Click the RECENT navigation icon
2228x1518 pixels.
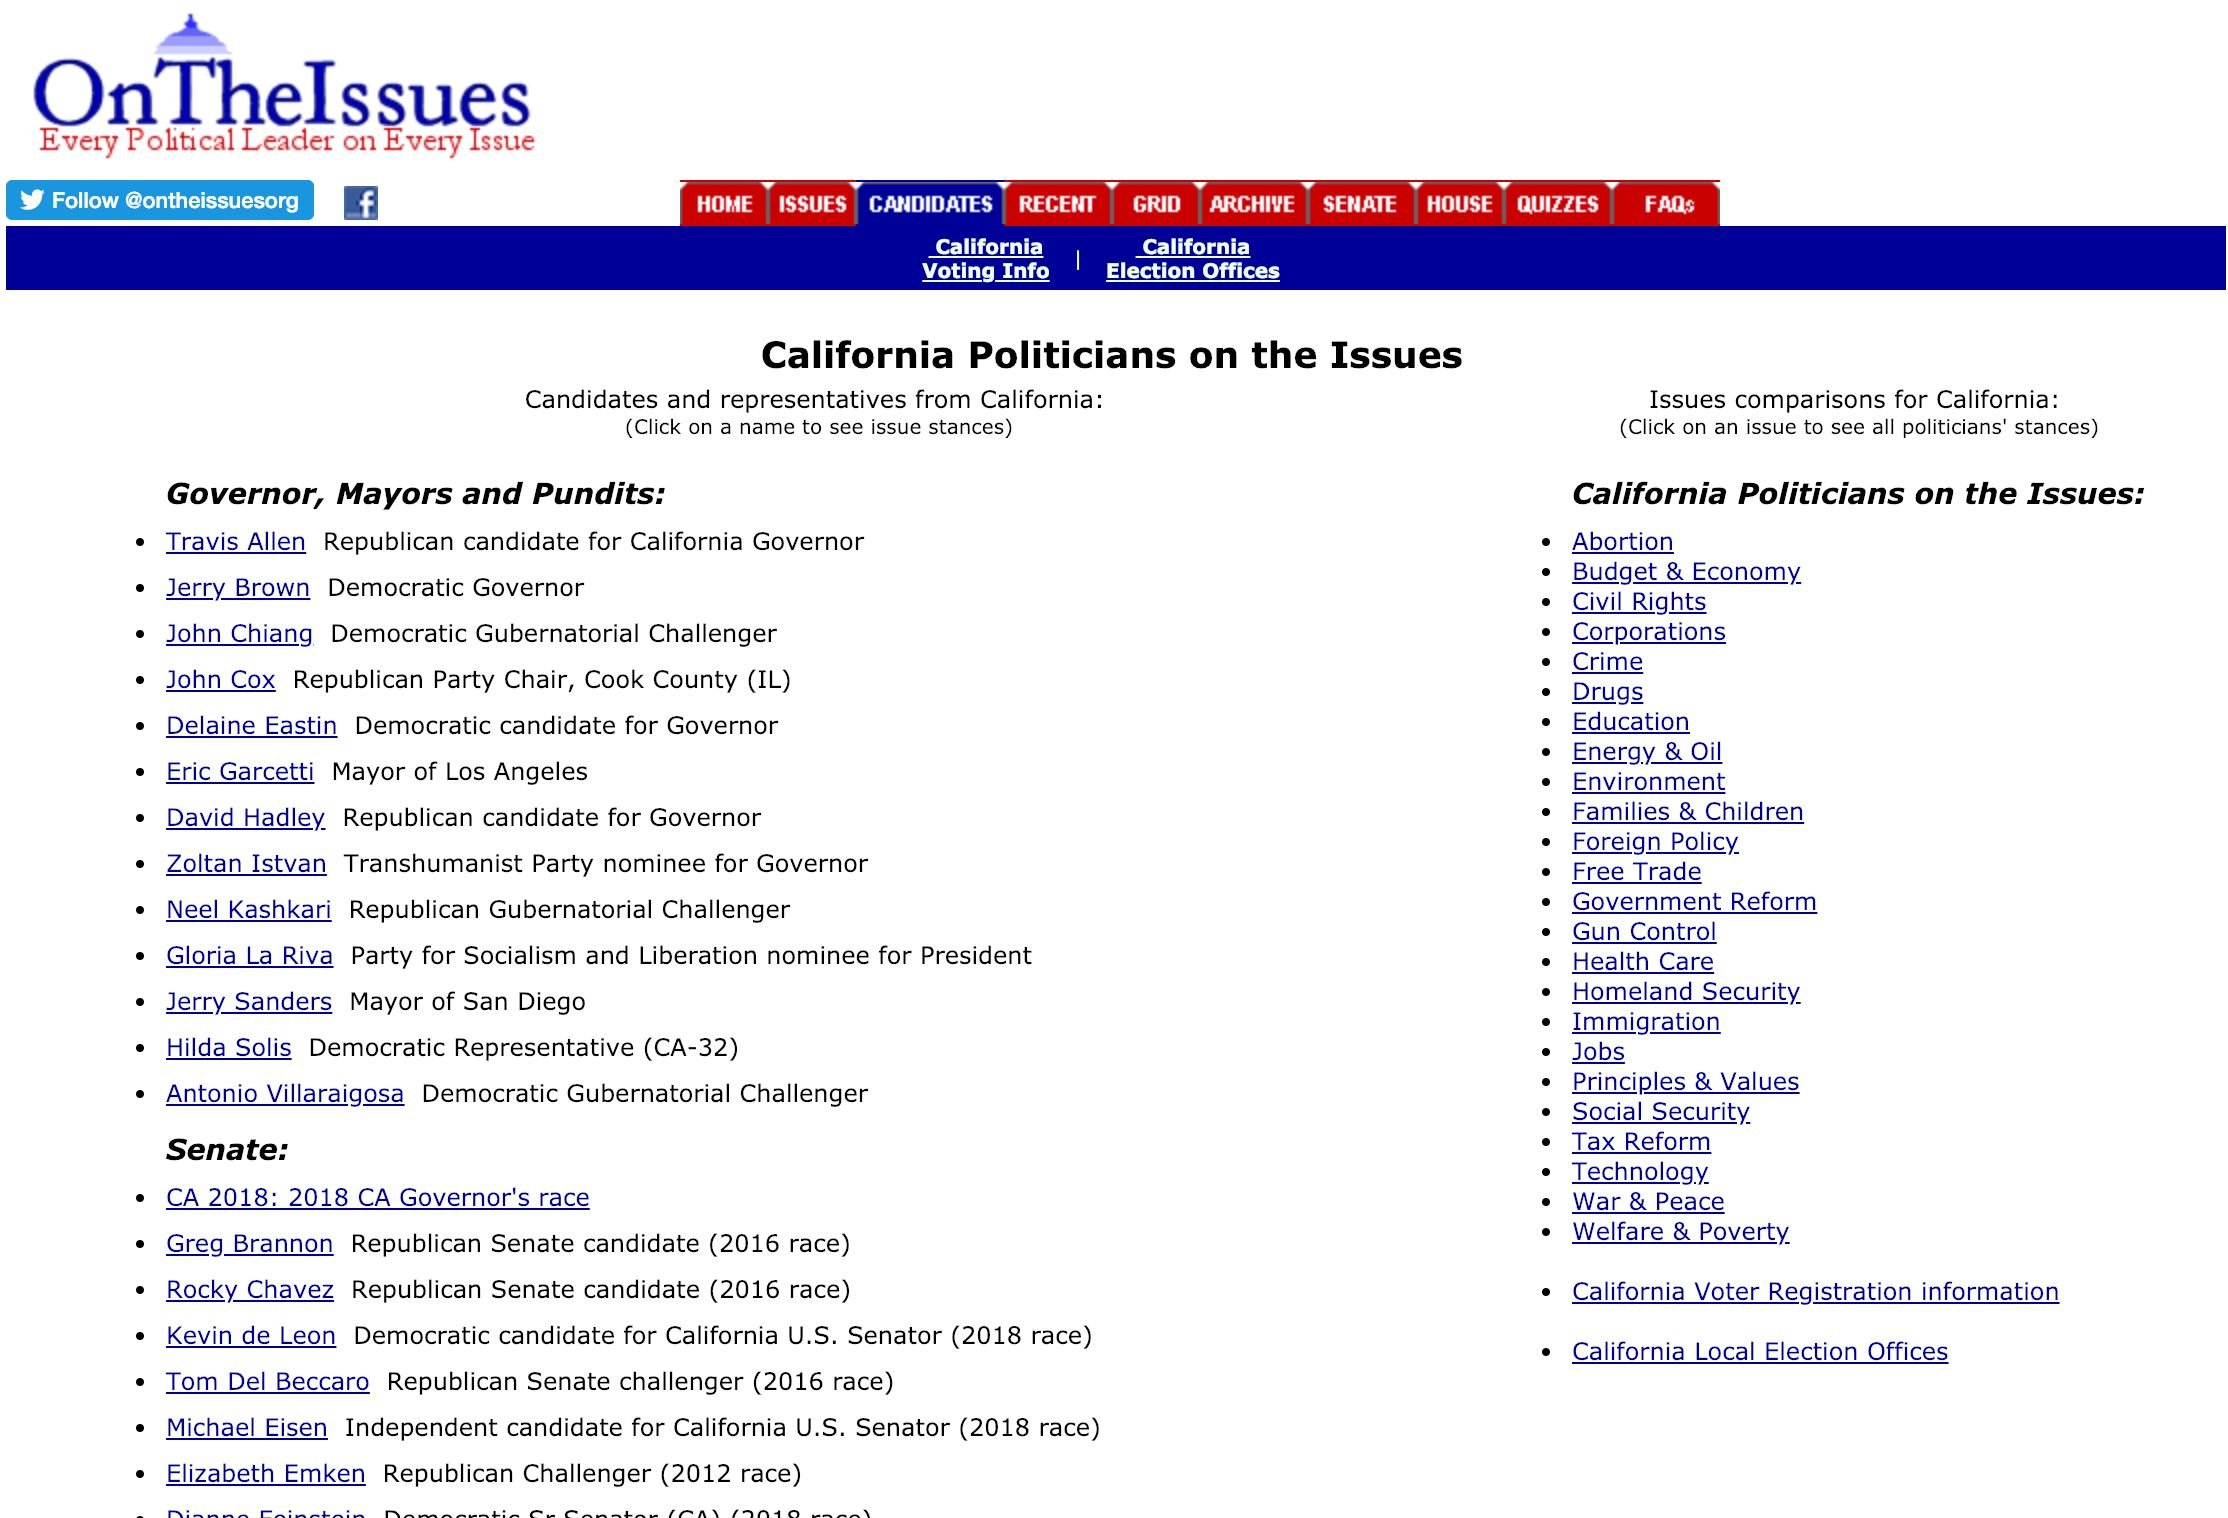1055,201
